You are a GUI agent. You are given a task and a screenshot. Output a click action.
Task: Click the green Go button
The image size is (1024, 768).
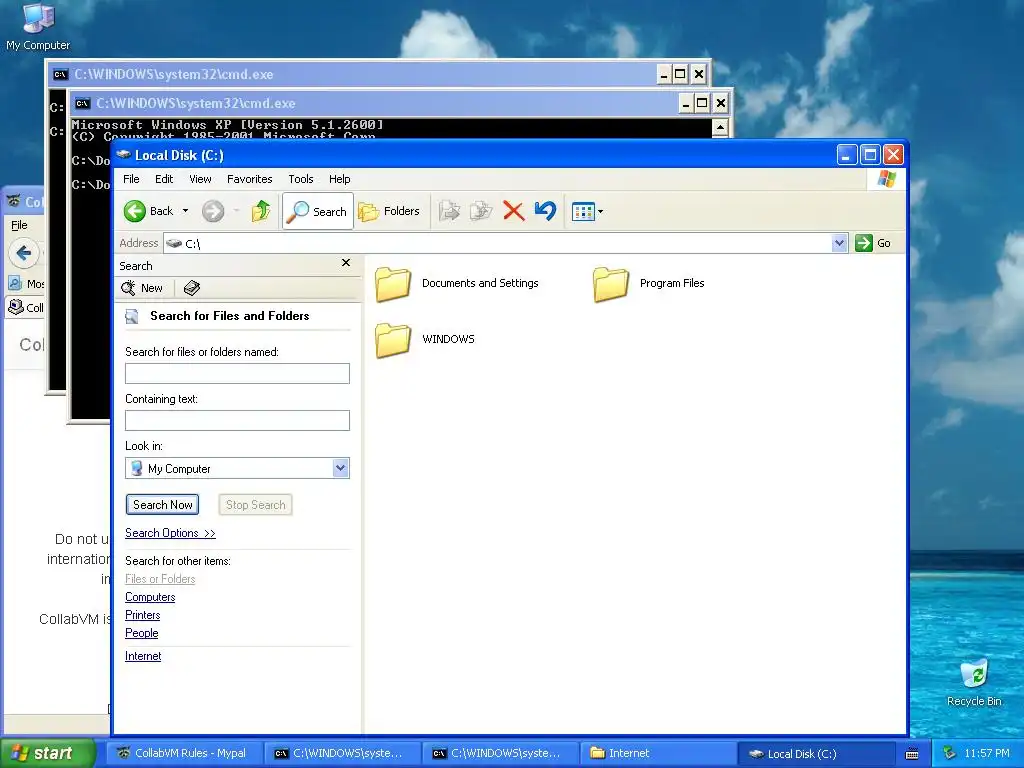coord(872,243)
